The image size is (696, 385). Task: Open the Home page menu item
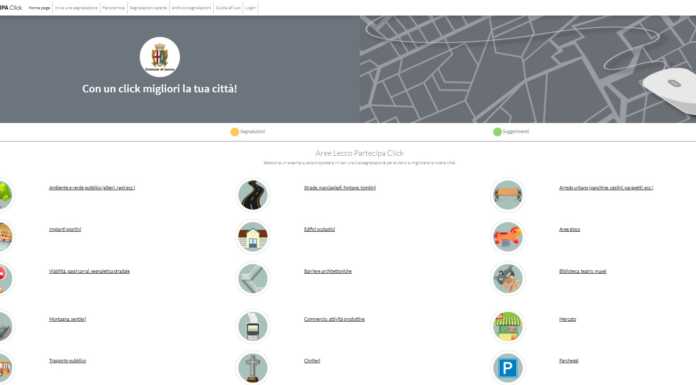pos(39,8)
